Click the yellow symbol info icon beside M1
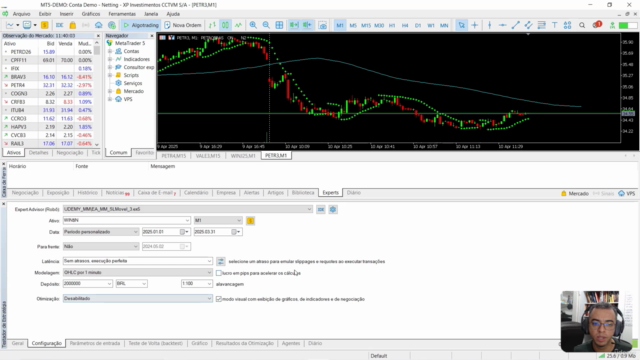The height and width of the screenshot is (360, 640). [251, 221]
